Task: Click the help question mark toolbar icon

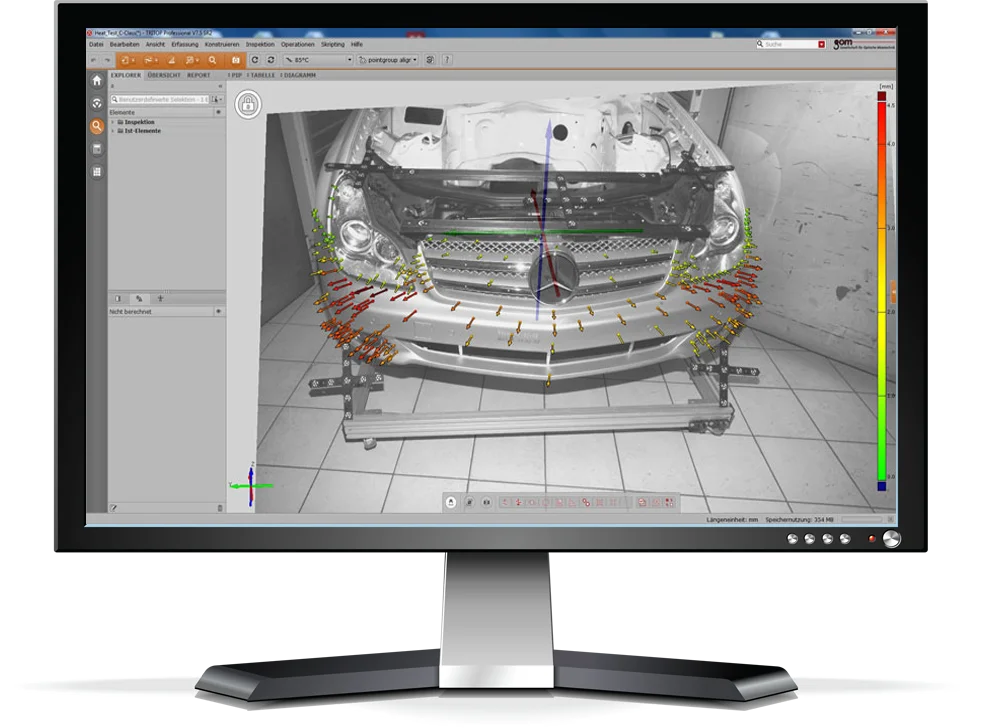Action: (x=446, y=60)
